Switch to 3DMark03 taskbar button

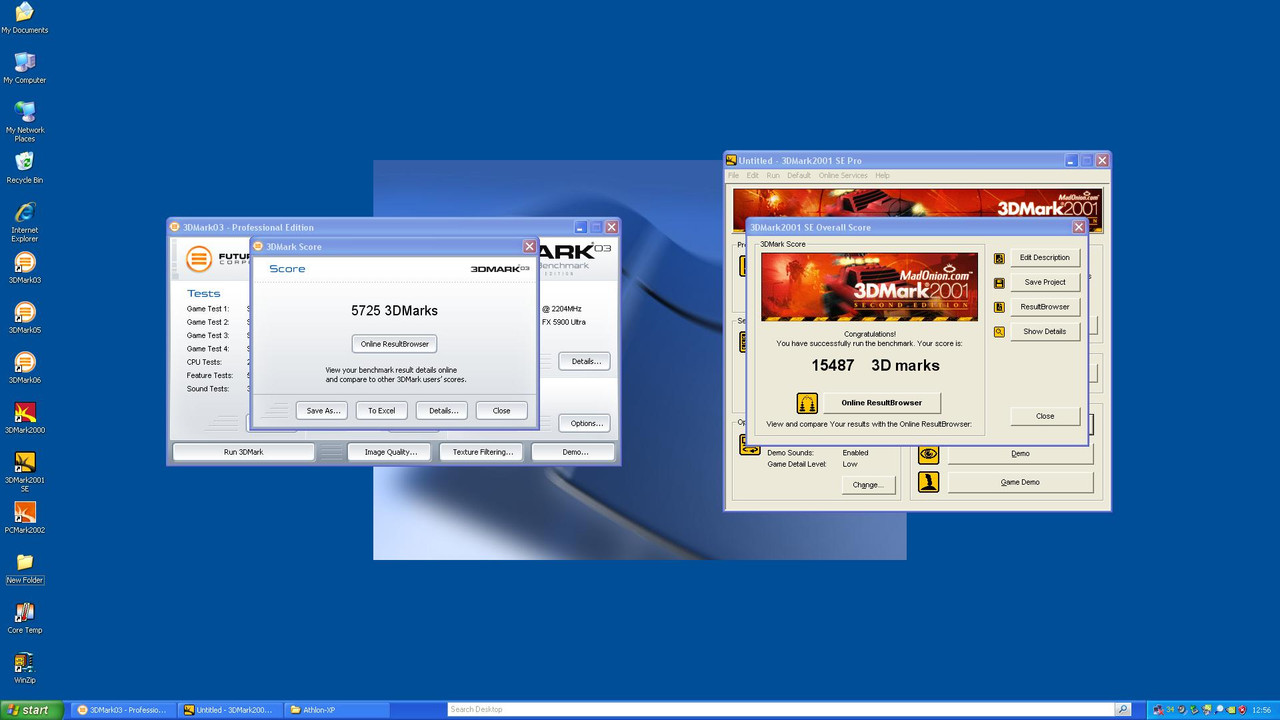tap(122, 710)
